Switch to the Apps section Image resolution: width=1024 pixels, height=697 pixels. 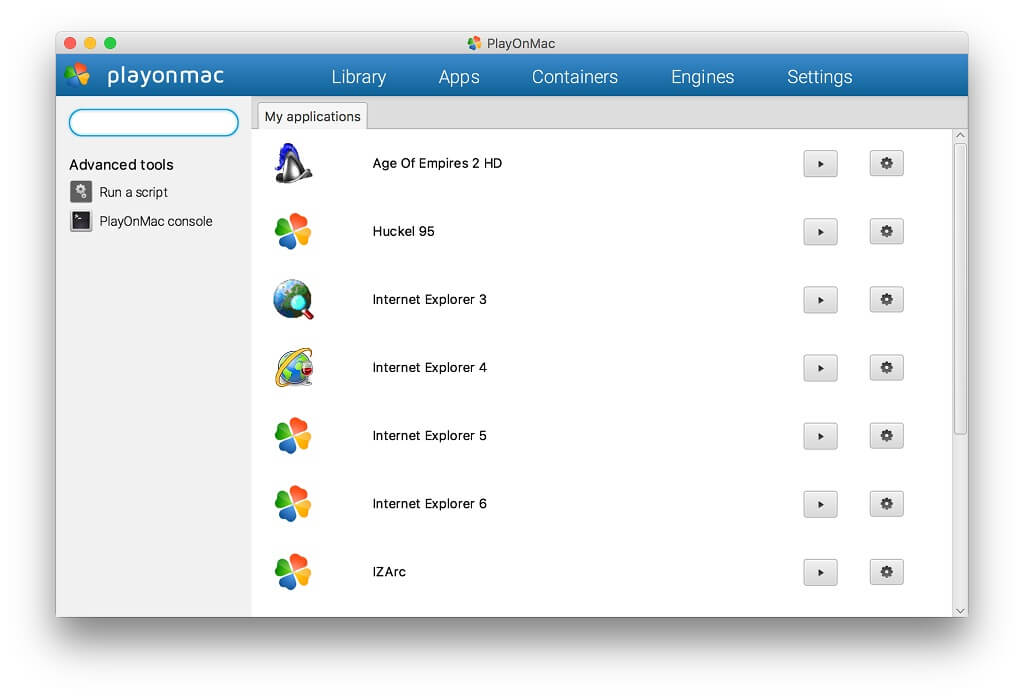(x=459, y=76)
